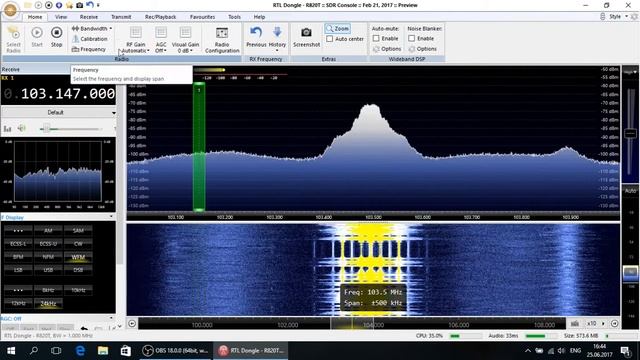The image size is (640, 360).
Task: Open Microsoft Store from taskbar
Action: click(x=125, y=351)
